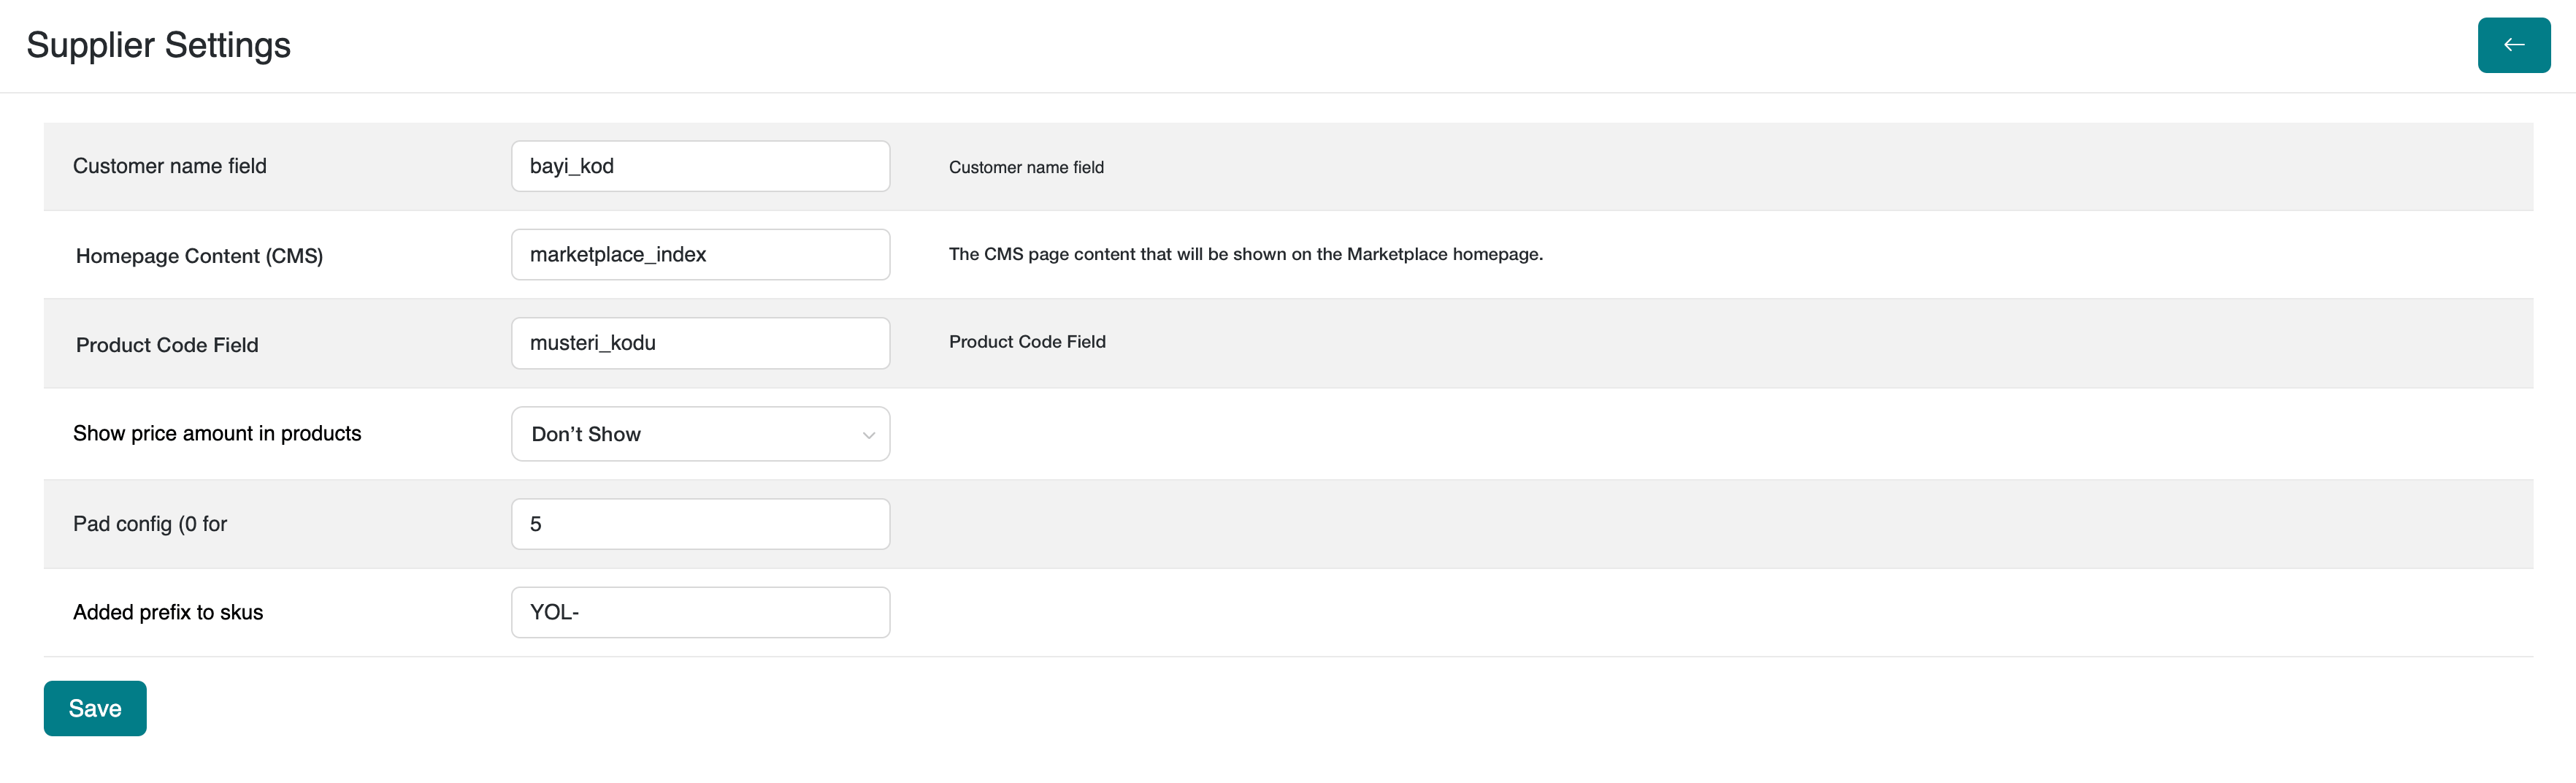Select the musteri_kodu input box
2576x783 pixels.
[700, 343]
